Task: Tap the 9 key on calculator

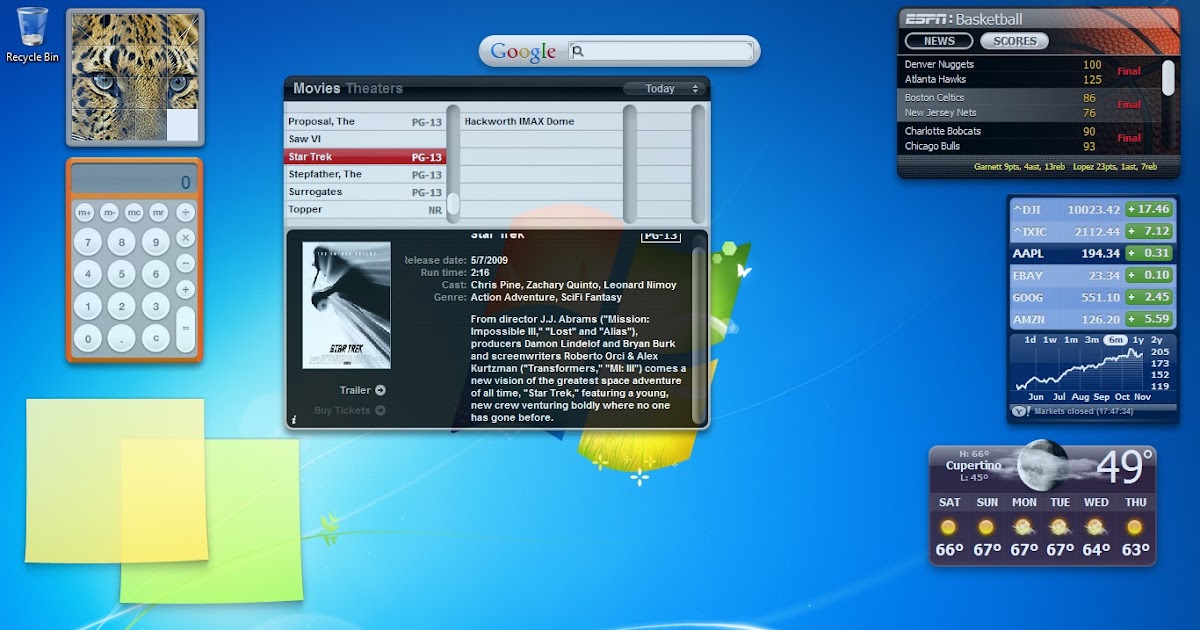Action: pos(154,242)
